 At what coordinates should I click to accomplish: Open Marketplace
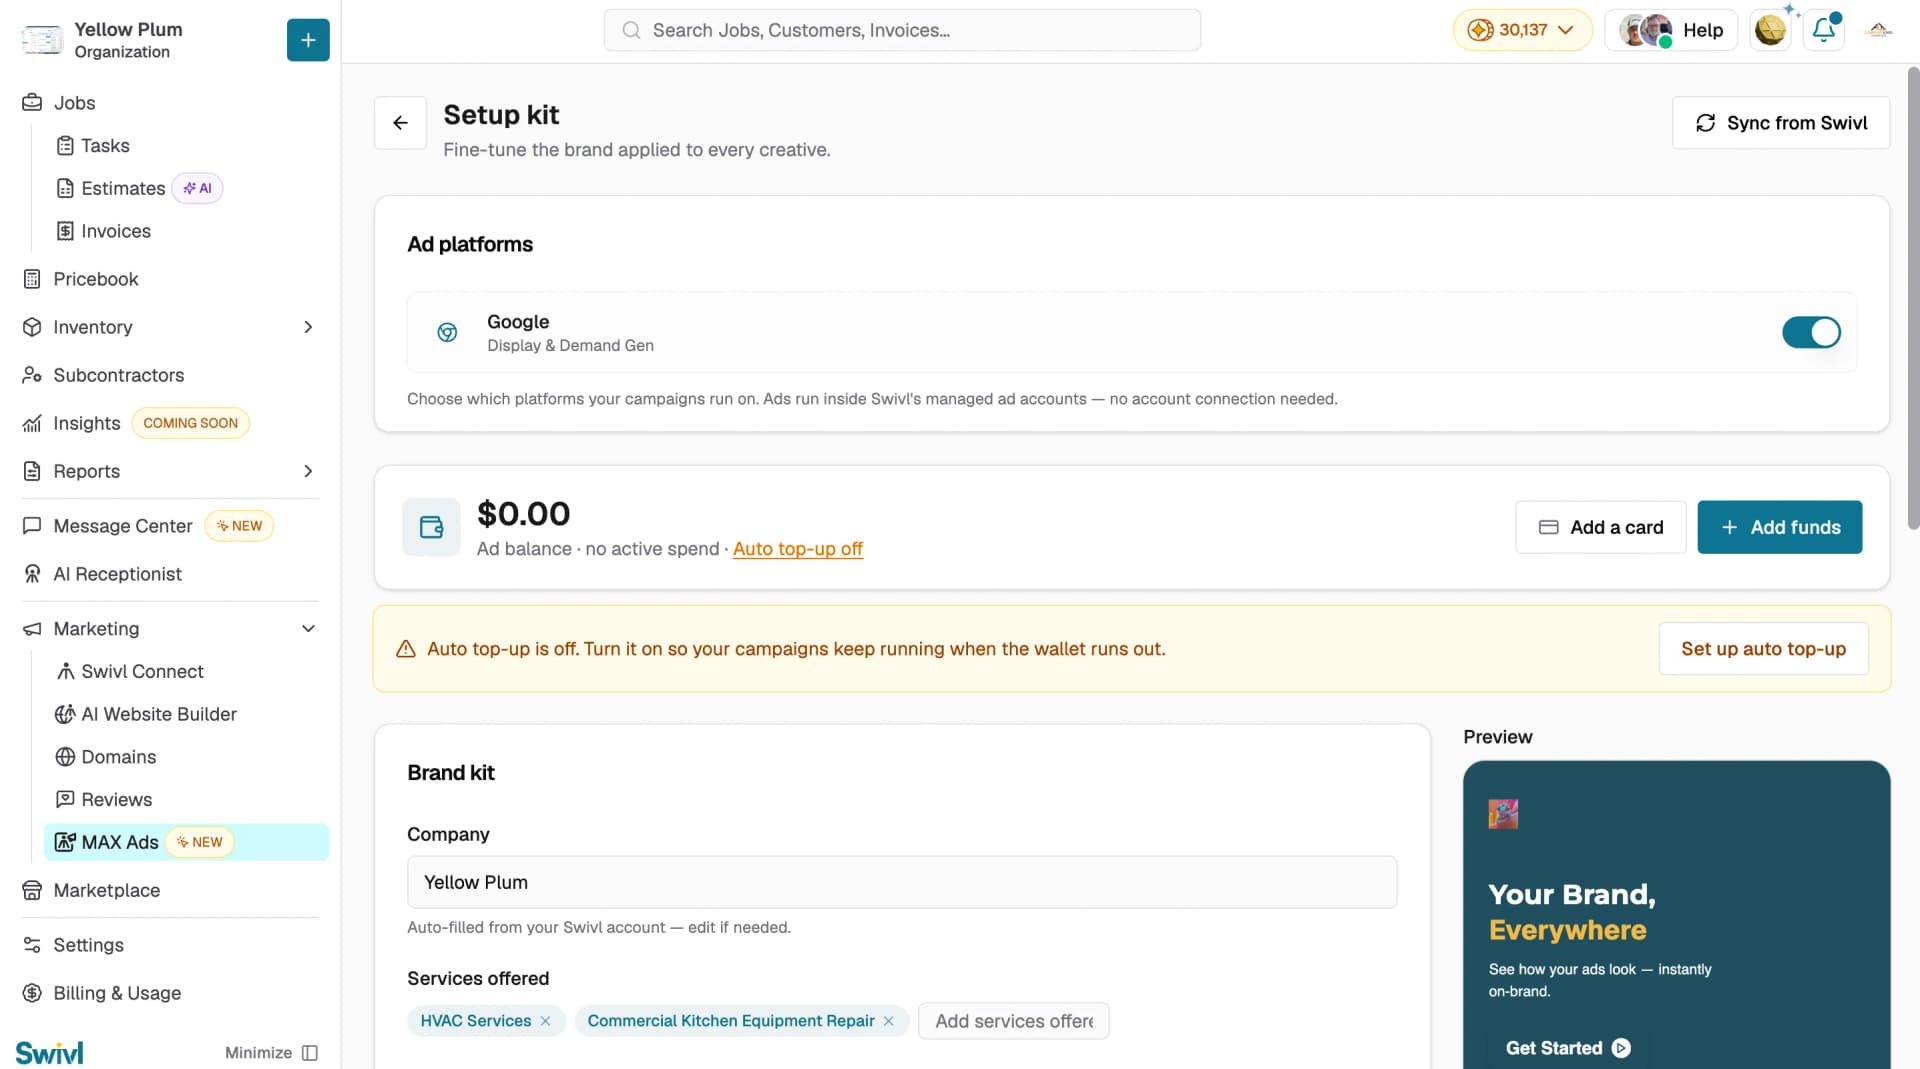point(106,891)
